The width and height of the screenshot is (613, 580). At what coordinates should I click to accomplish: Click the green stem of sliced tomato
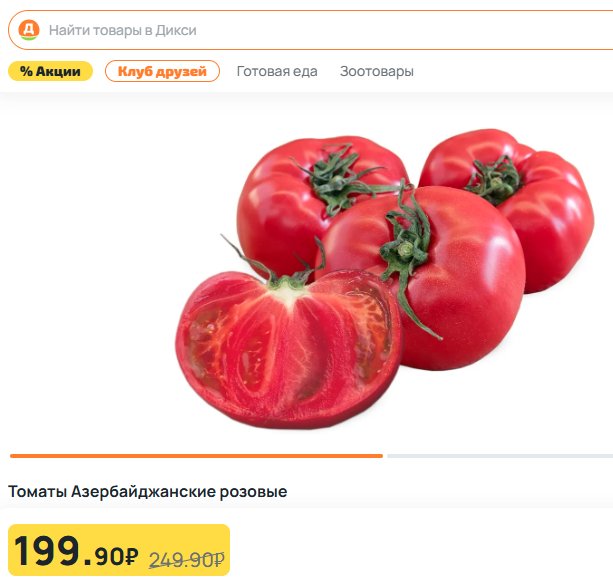click(x=282, y=270)
